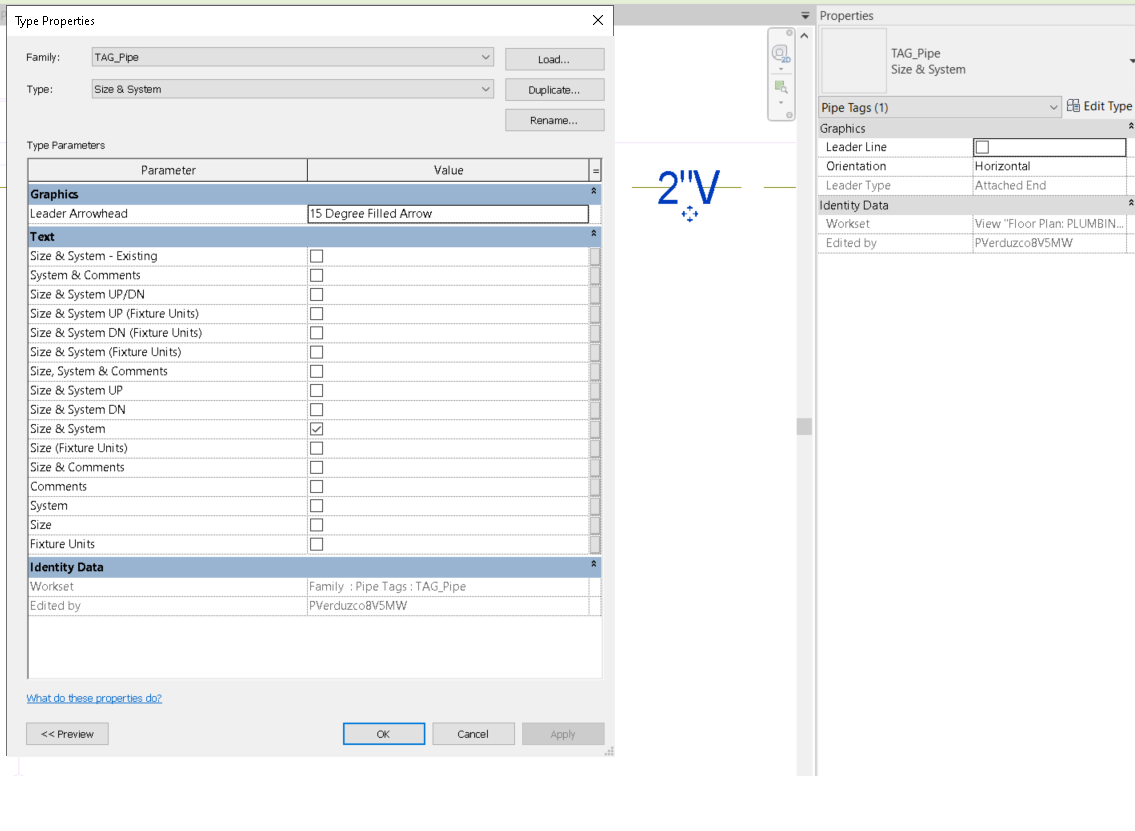Open the Zoom in Region tool
The height and width of the screenshot is (831, 1135).
(x=780, y=85)
